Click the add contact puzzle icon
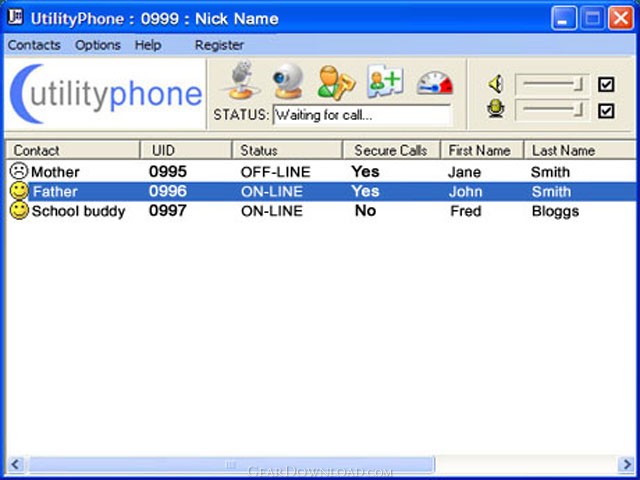This screenshot has width=640, height=480. [385, 80]
